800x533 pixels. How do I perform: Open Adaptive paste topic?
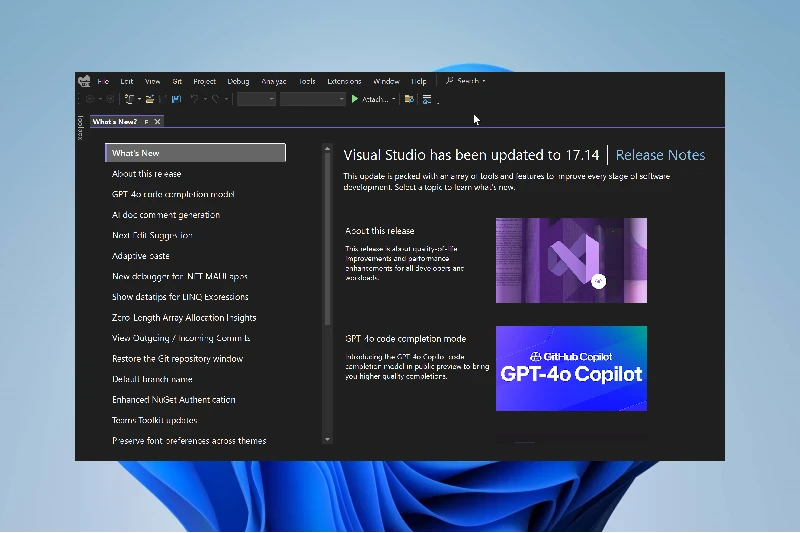coord(140,256)
